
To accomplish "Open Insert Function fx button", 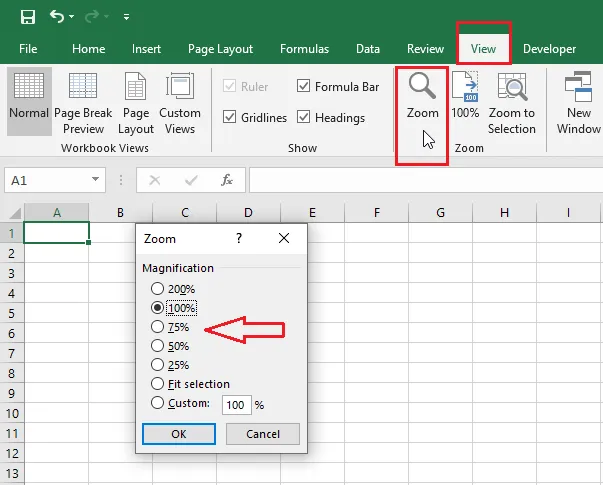I will click(227, 180).
